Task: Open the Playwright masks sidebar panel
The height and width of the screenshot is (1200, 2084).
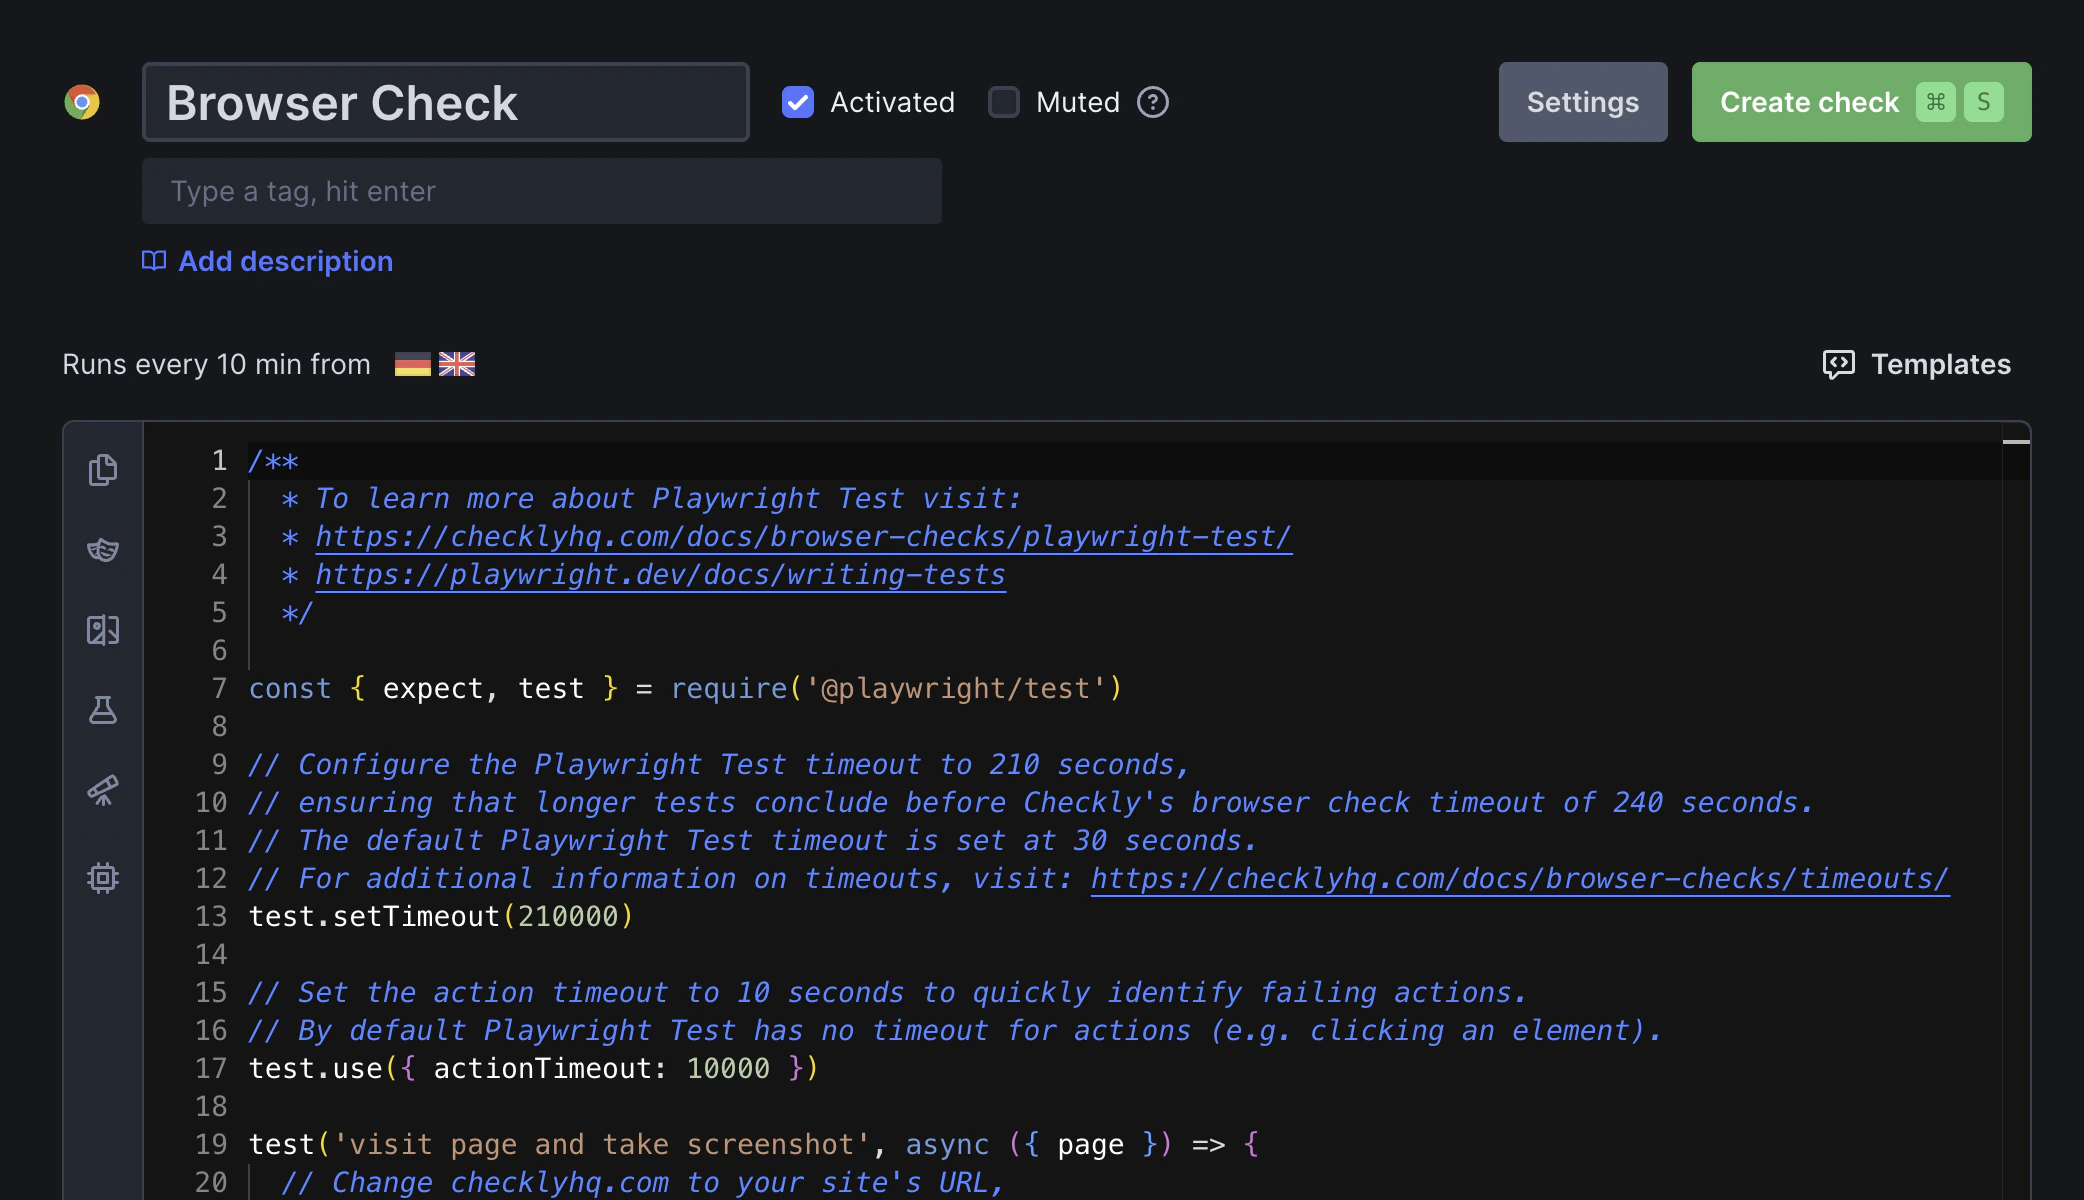Action: (x=103, y=550)
